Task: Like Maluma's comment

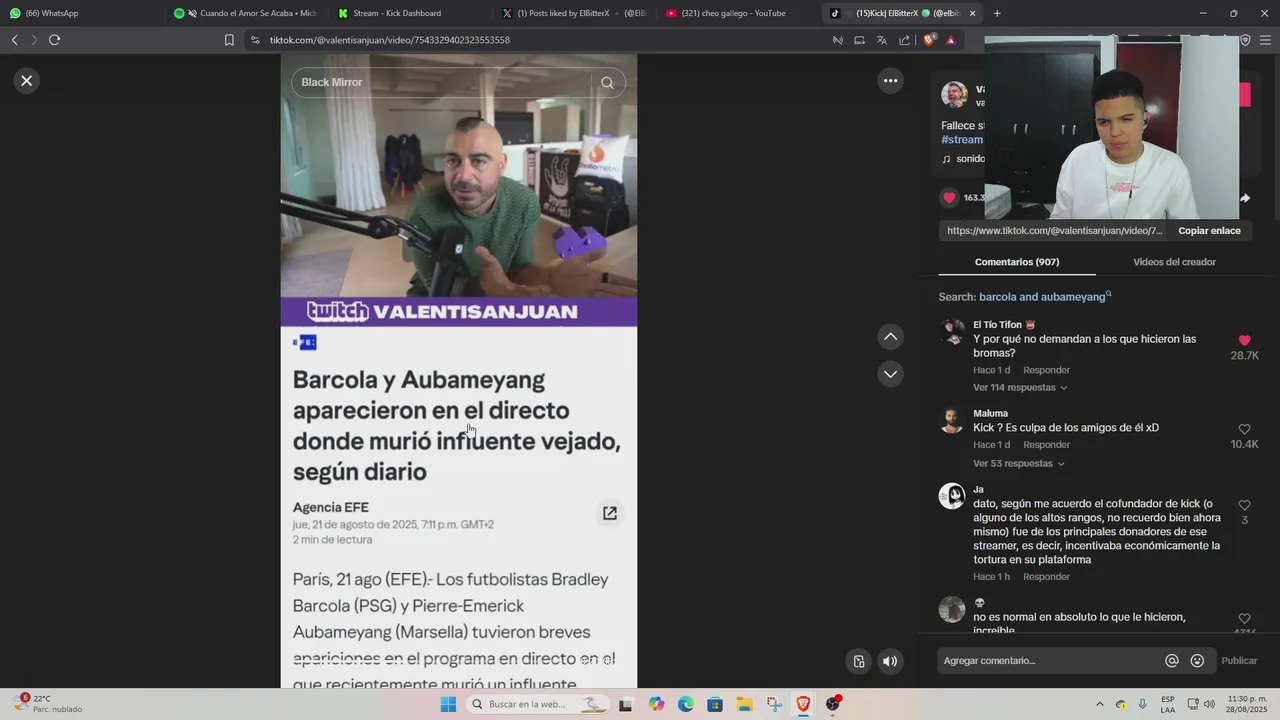Action: pyautogui.click(x=1244, y=429)
